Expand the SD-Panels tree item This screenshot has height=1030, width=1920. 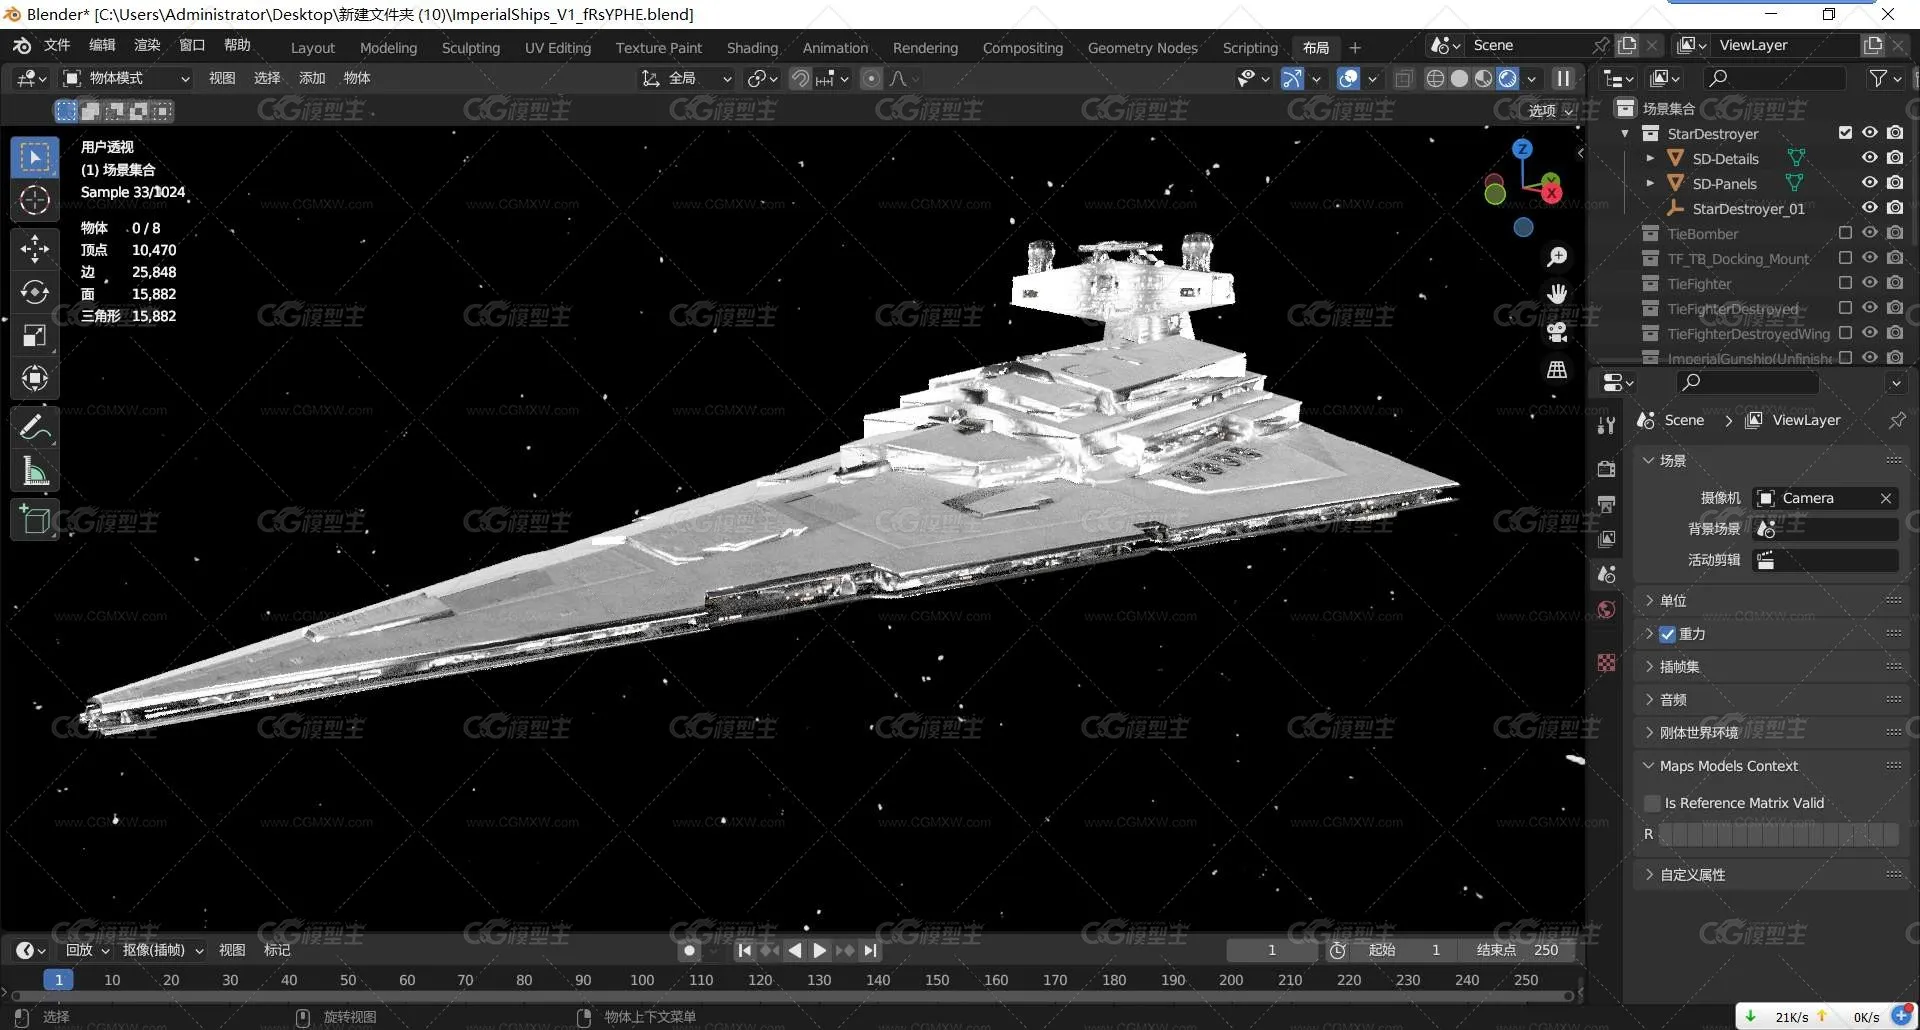point(1650,183)
